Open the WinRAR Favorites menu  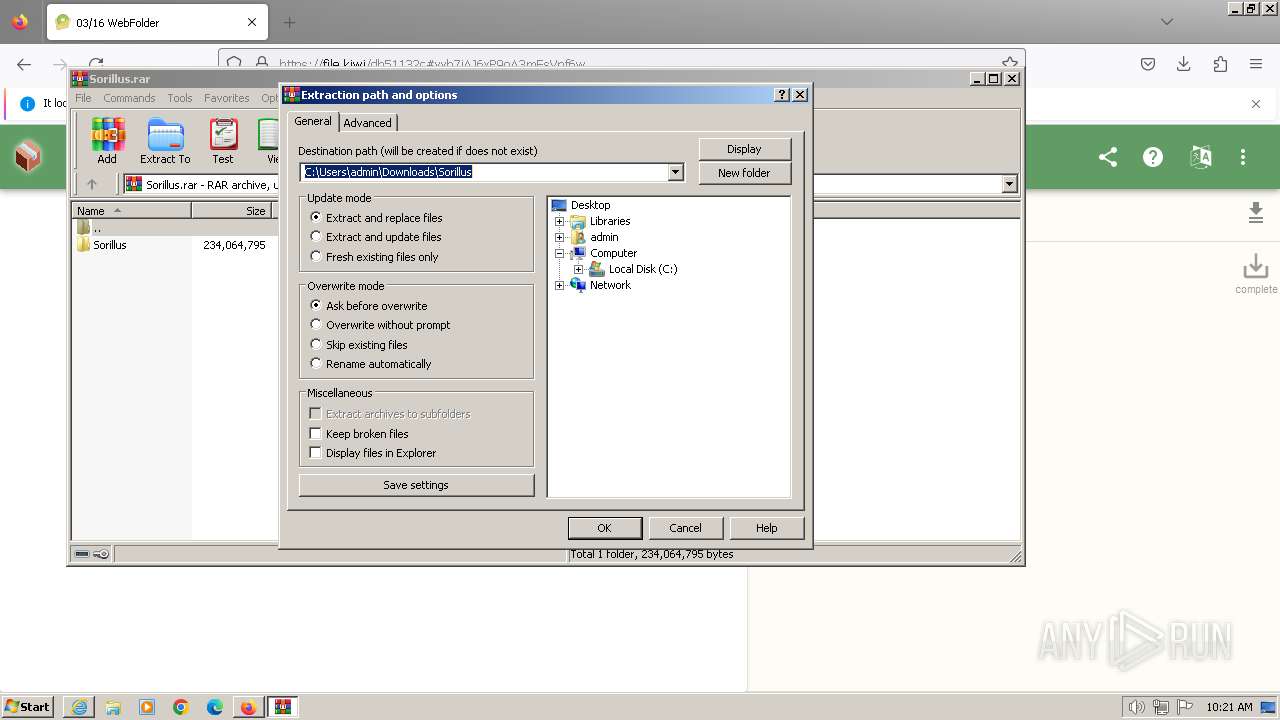(x=227, y=98)
